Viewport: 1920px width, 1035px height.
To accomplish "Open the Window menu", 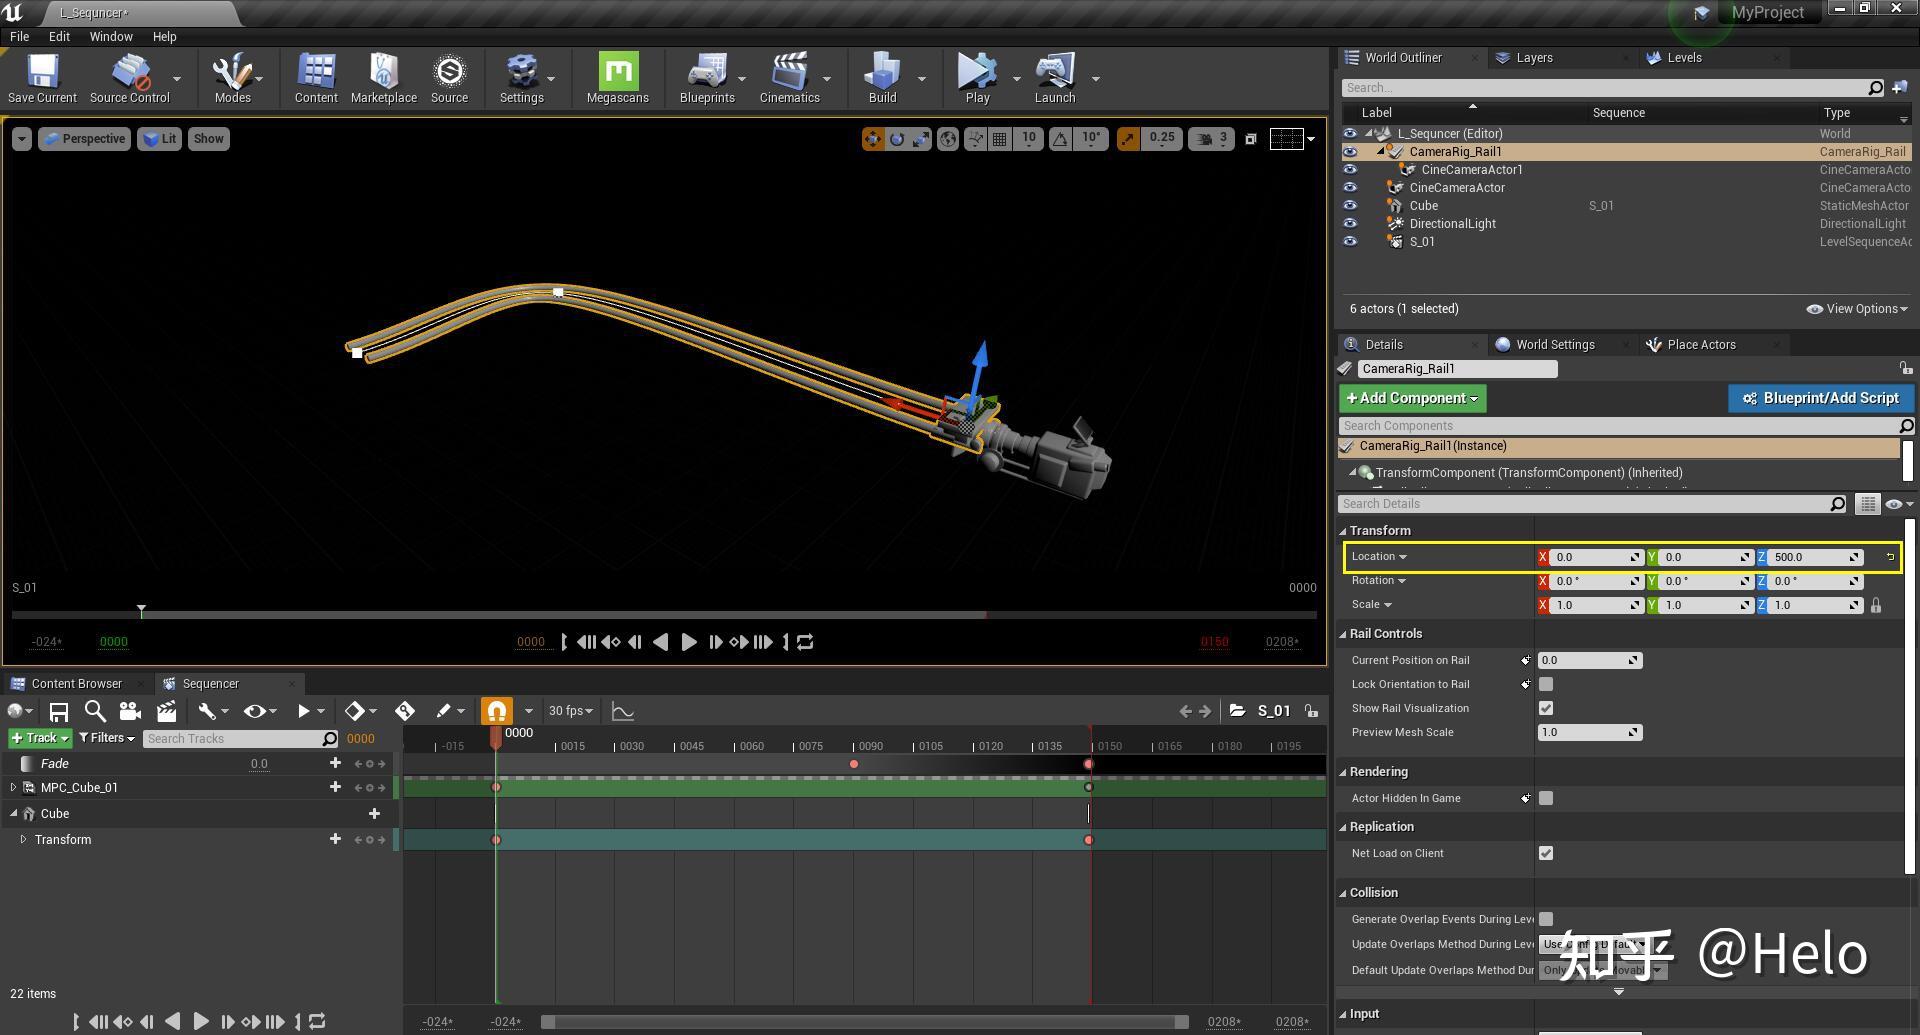I will (x=110, y=36).
